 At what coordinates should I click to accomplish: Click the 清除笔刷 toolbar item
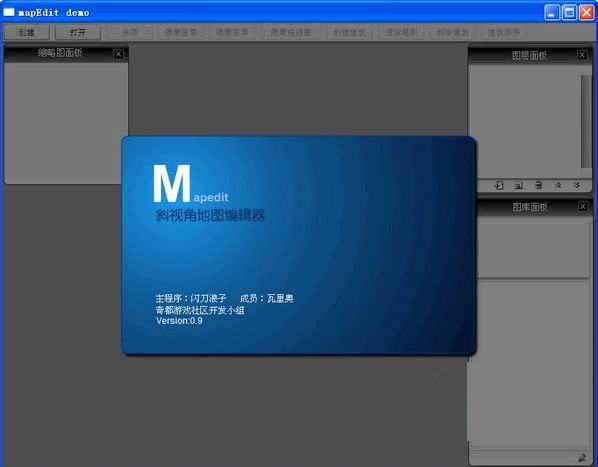pyautogui.click(x=401, y=32)
